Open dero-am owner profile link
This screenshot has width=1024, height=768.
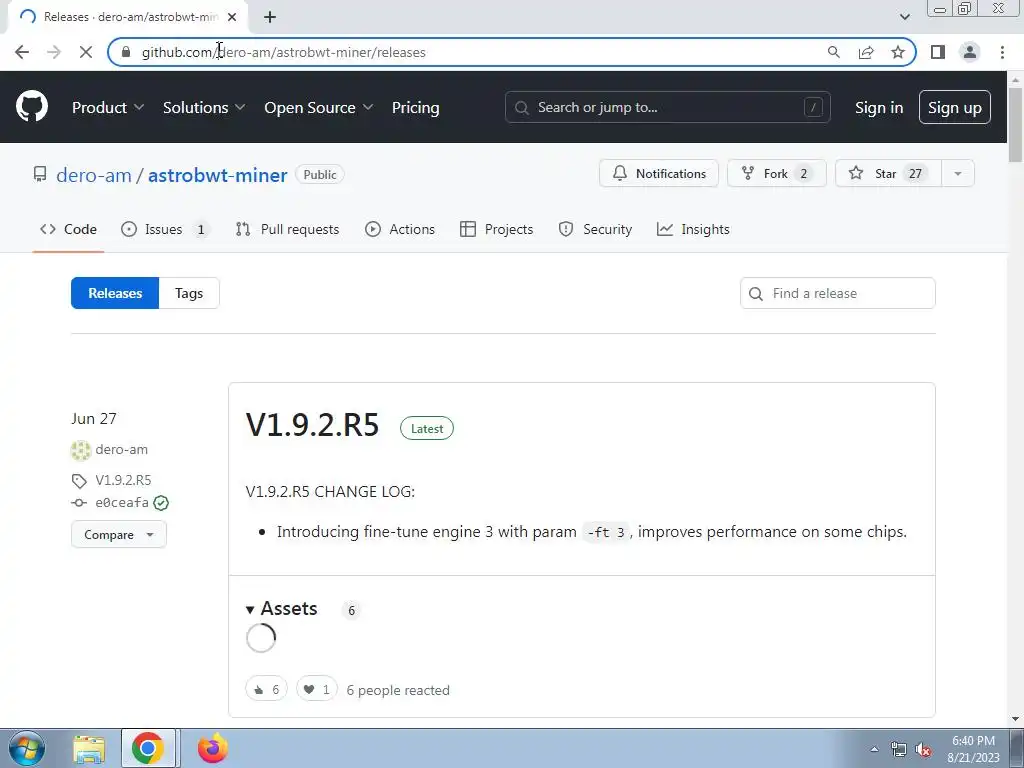coord(93,175)
